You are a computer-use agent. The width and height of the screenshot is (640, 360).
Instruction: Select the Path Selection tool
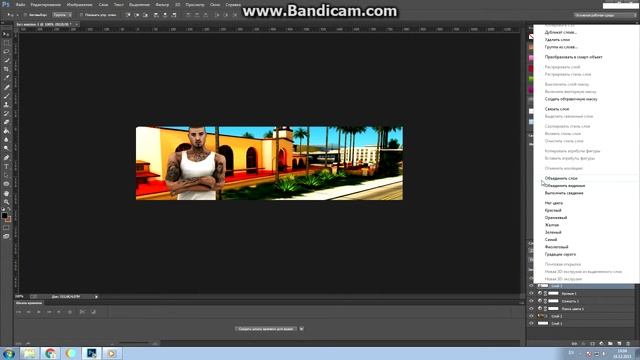click(x=6, y=175)
